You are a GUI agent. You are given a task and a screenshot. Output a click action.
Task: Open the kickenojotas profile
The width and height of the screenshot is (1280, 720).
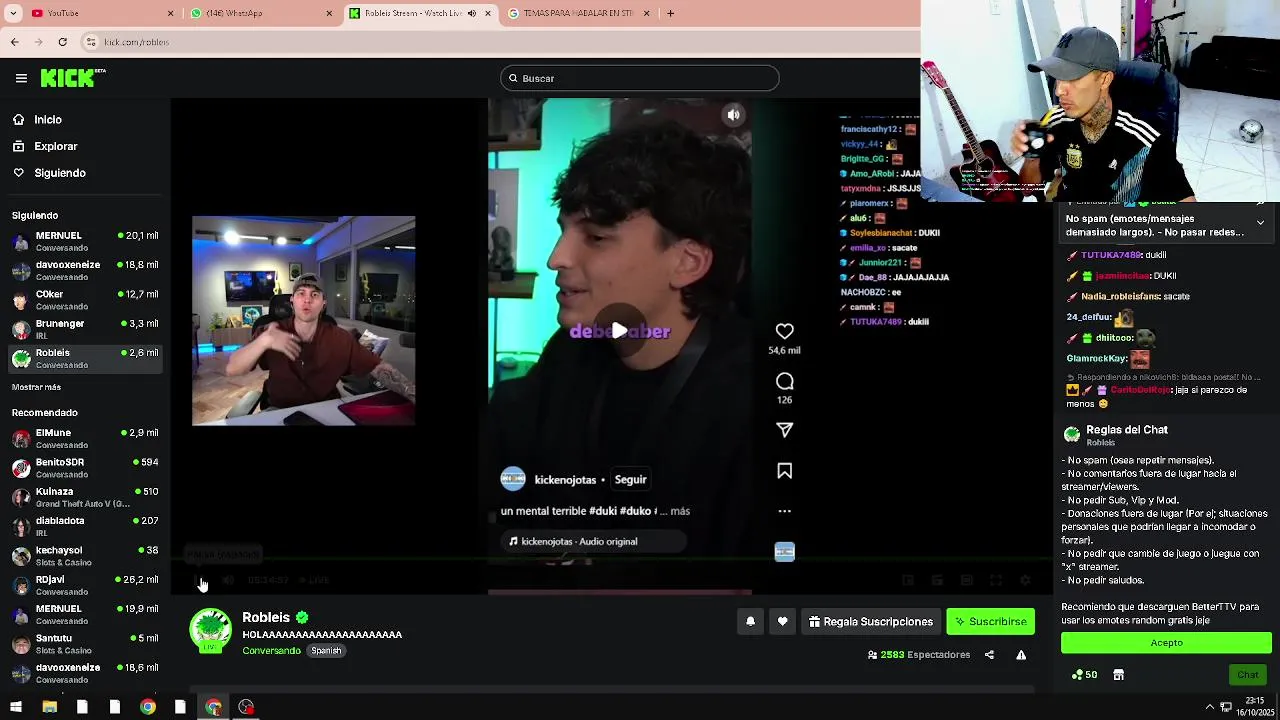[565, 480]
